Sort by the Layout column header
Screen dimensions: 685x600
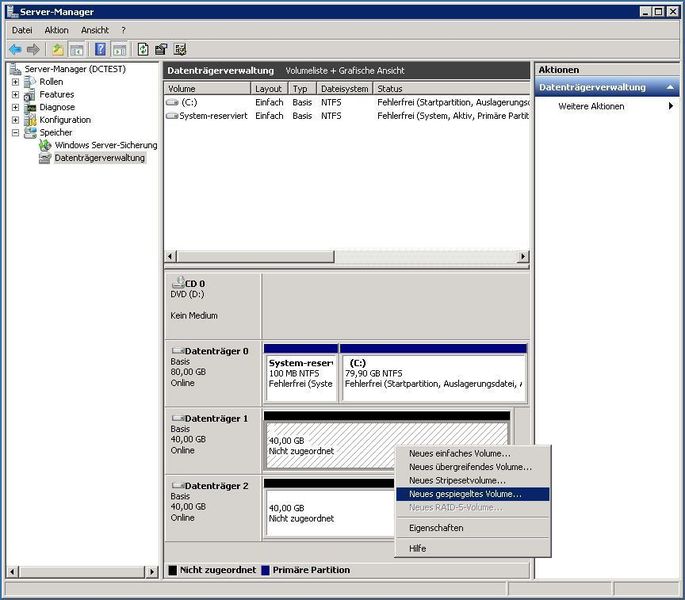269,89
